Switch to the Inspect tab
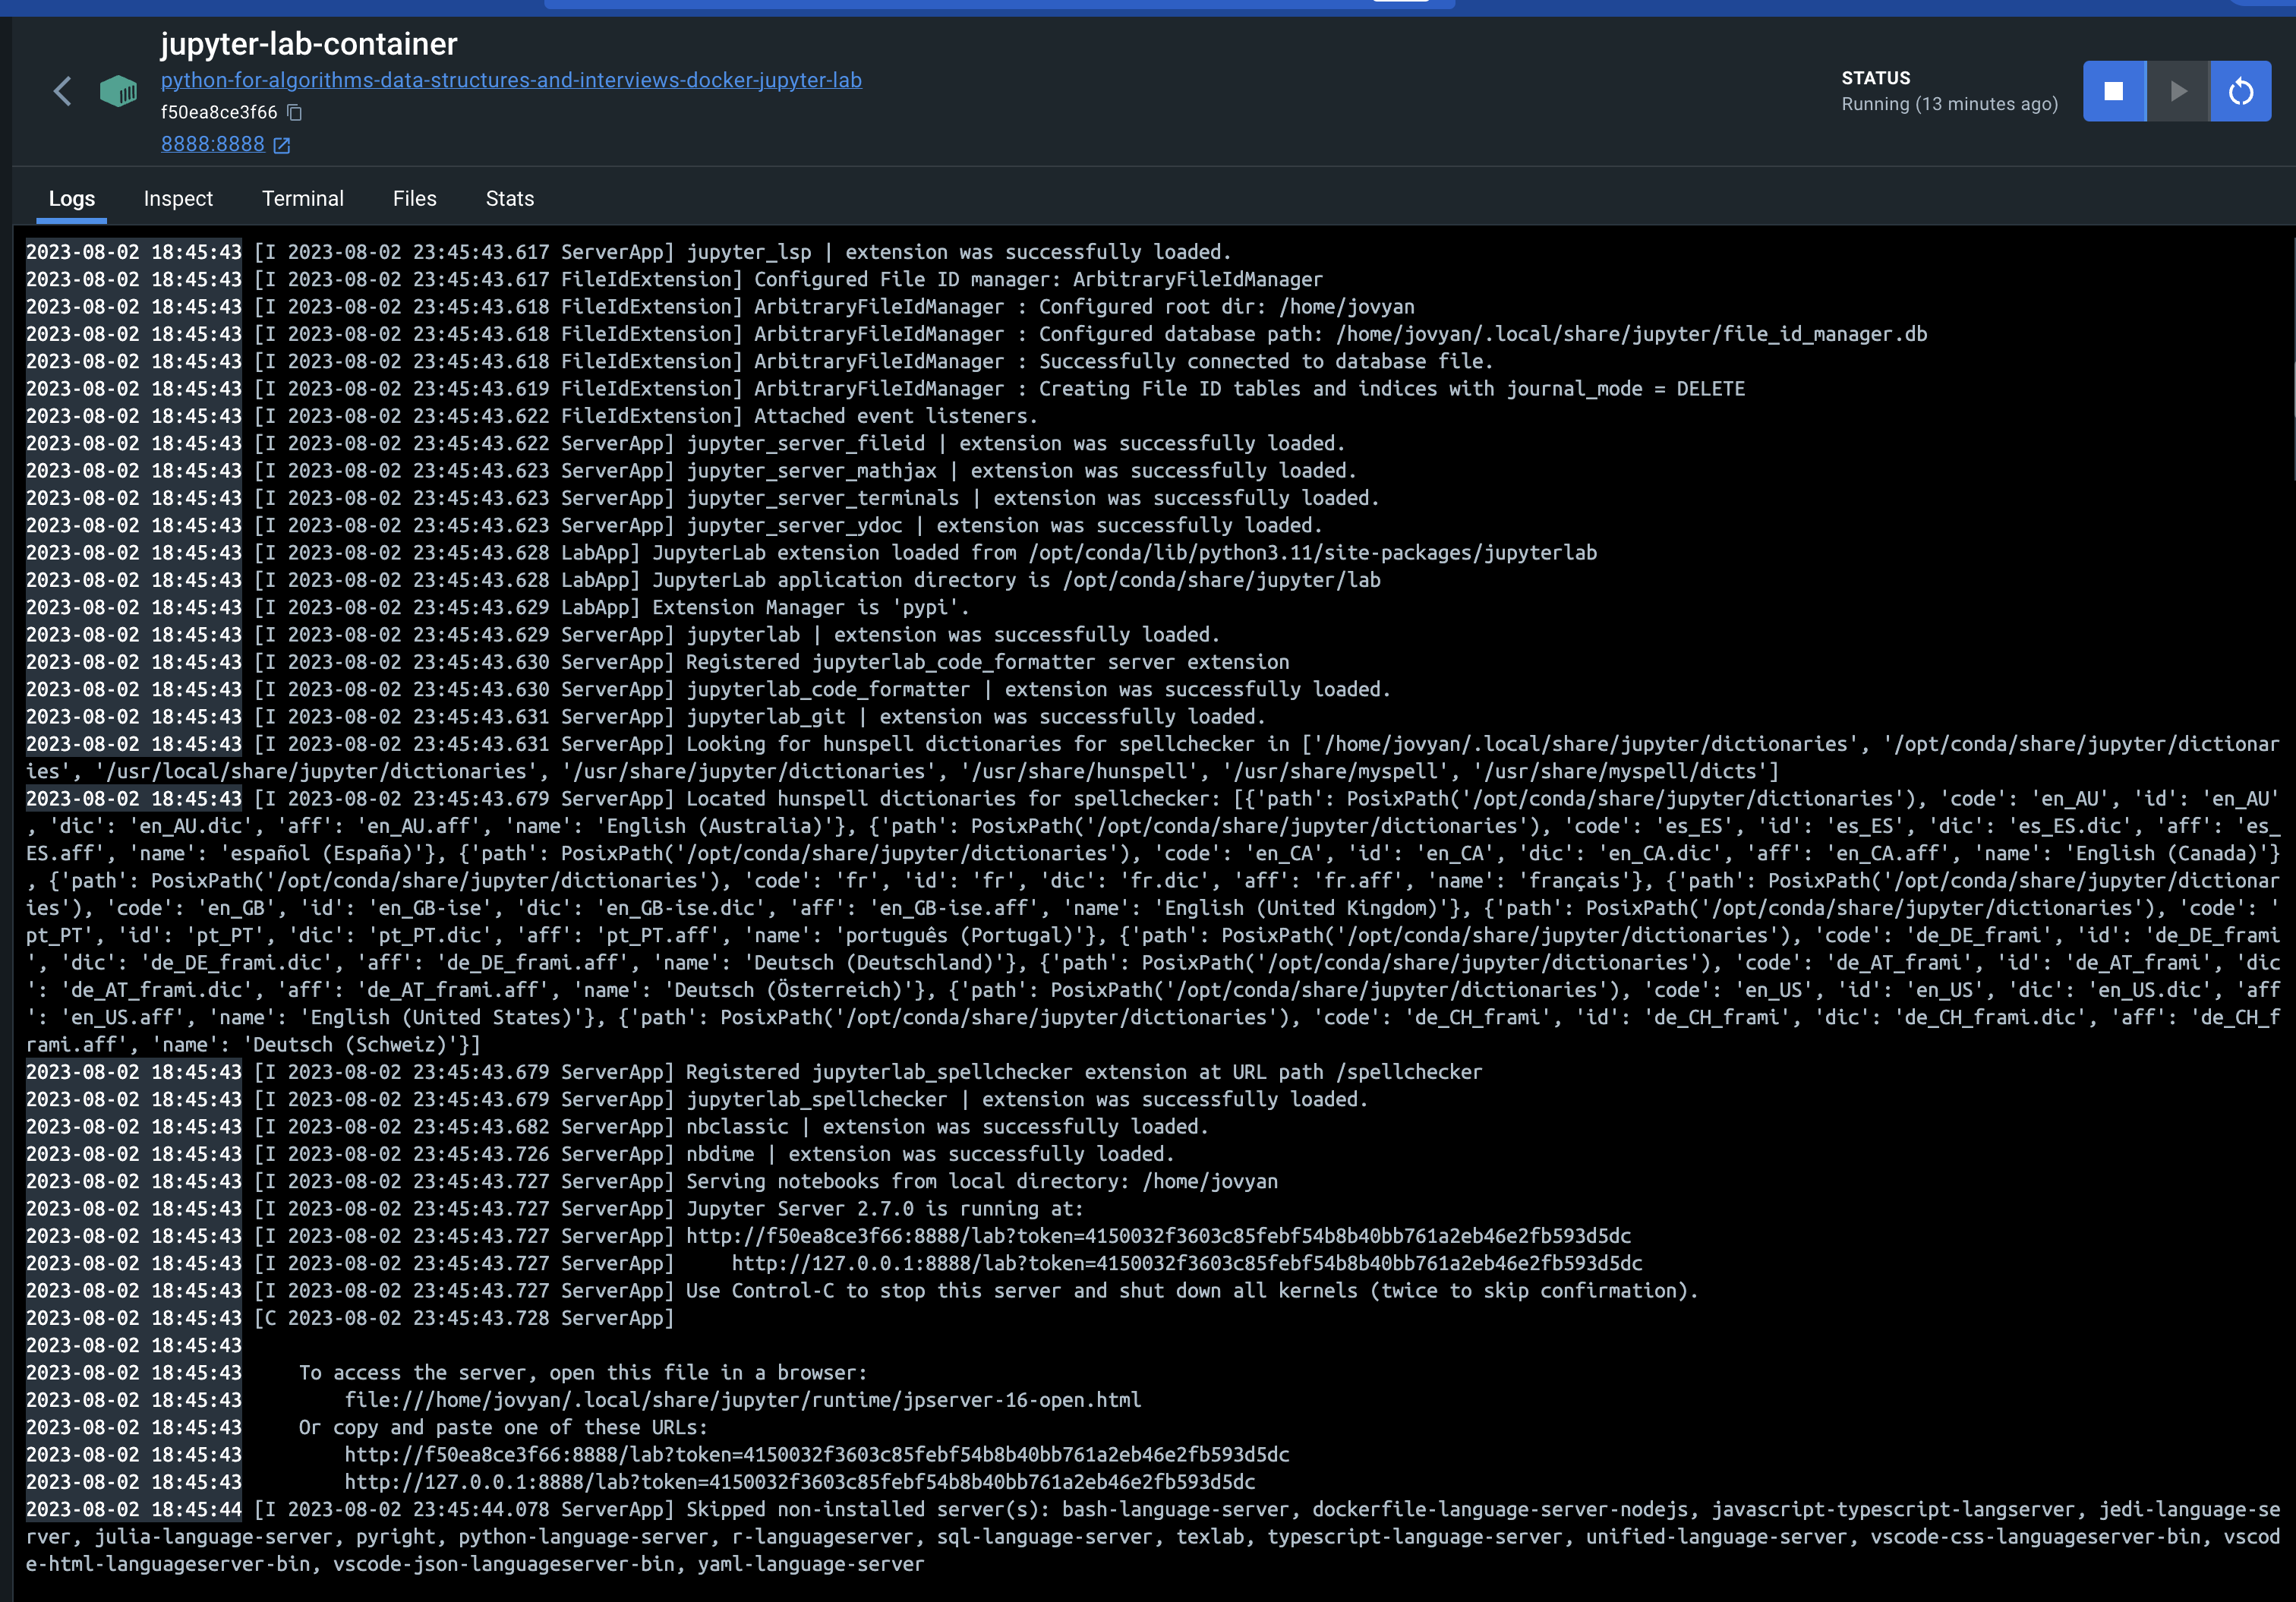Image resolution: width=2296 pixels, height=1602 pixels. point(178,198)
